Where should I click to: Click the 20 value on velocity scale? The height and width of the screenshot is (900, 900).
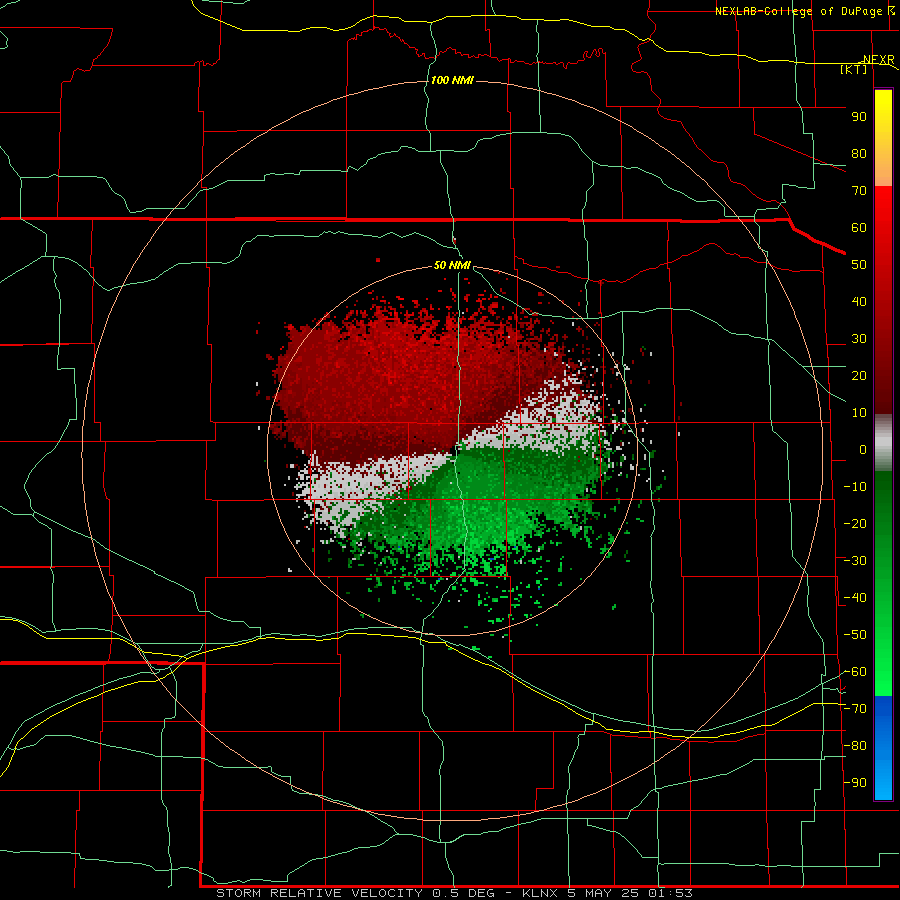(859, 376)
